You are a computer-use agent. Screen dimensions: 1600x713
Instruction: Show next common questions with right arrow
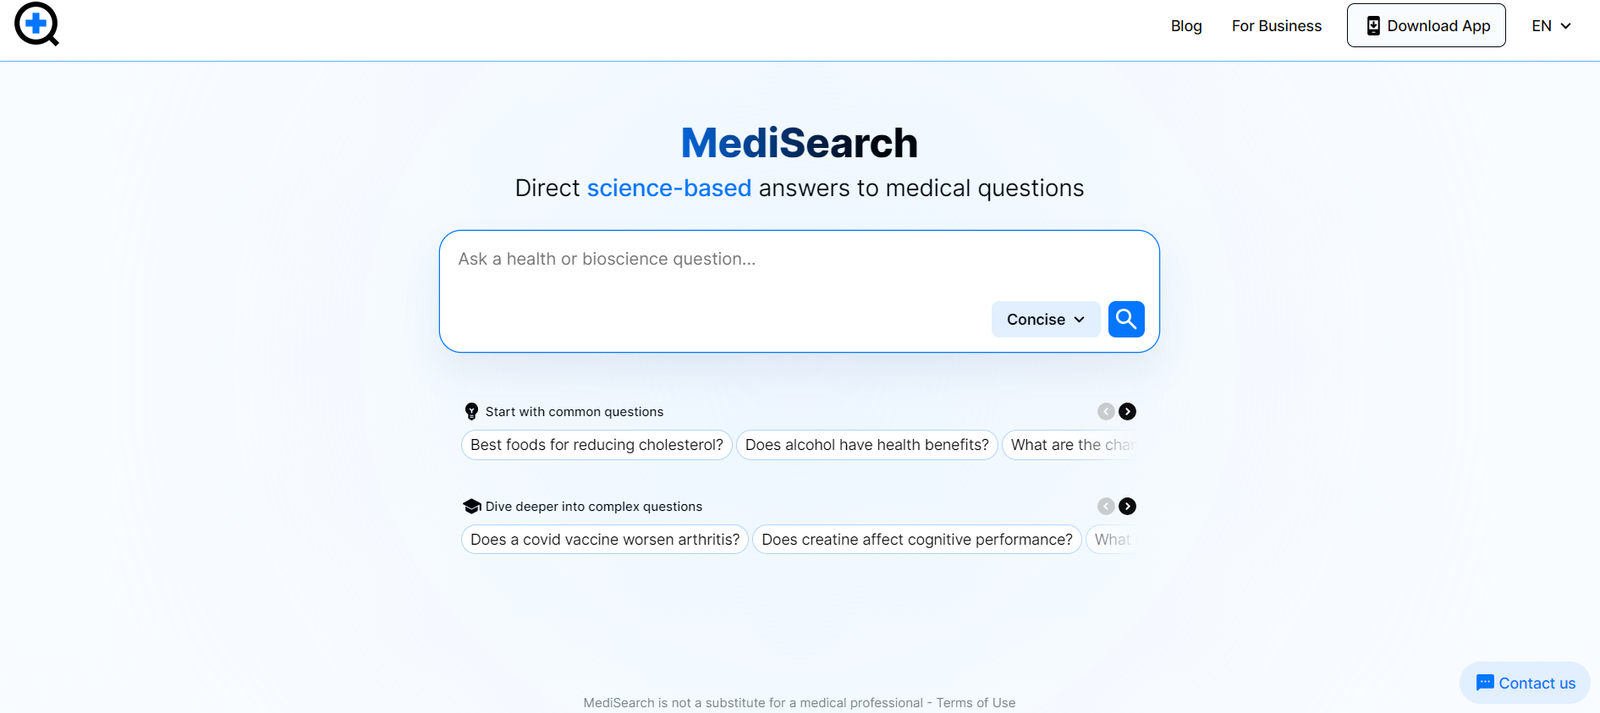tap(1127, 412)
